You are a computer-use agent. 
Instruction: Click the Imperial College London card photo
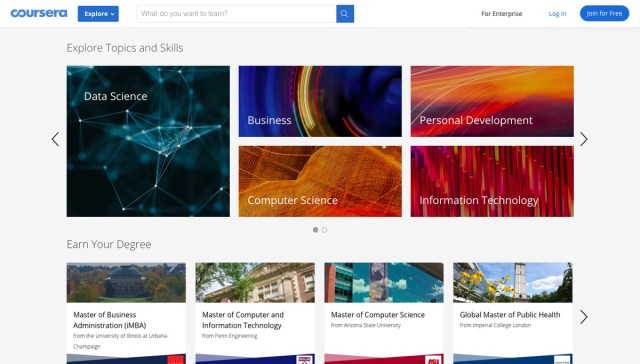pos(513,282)
